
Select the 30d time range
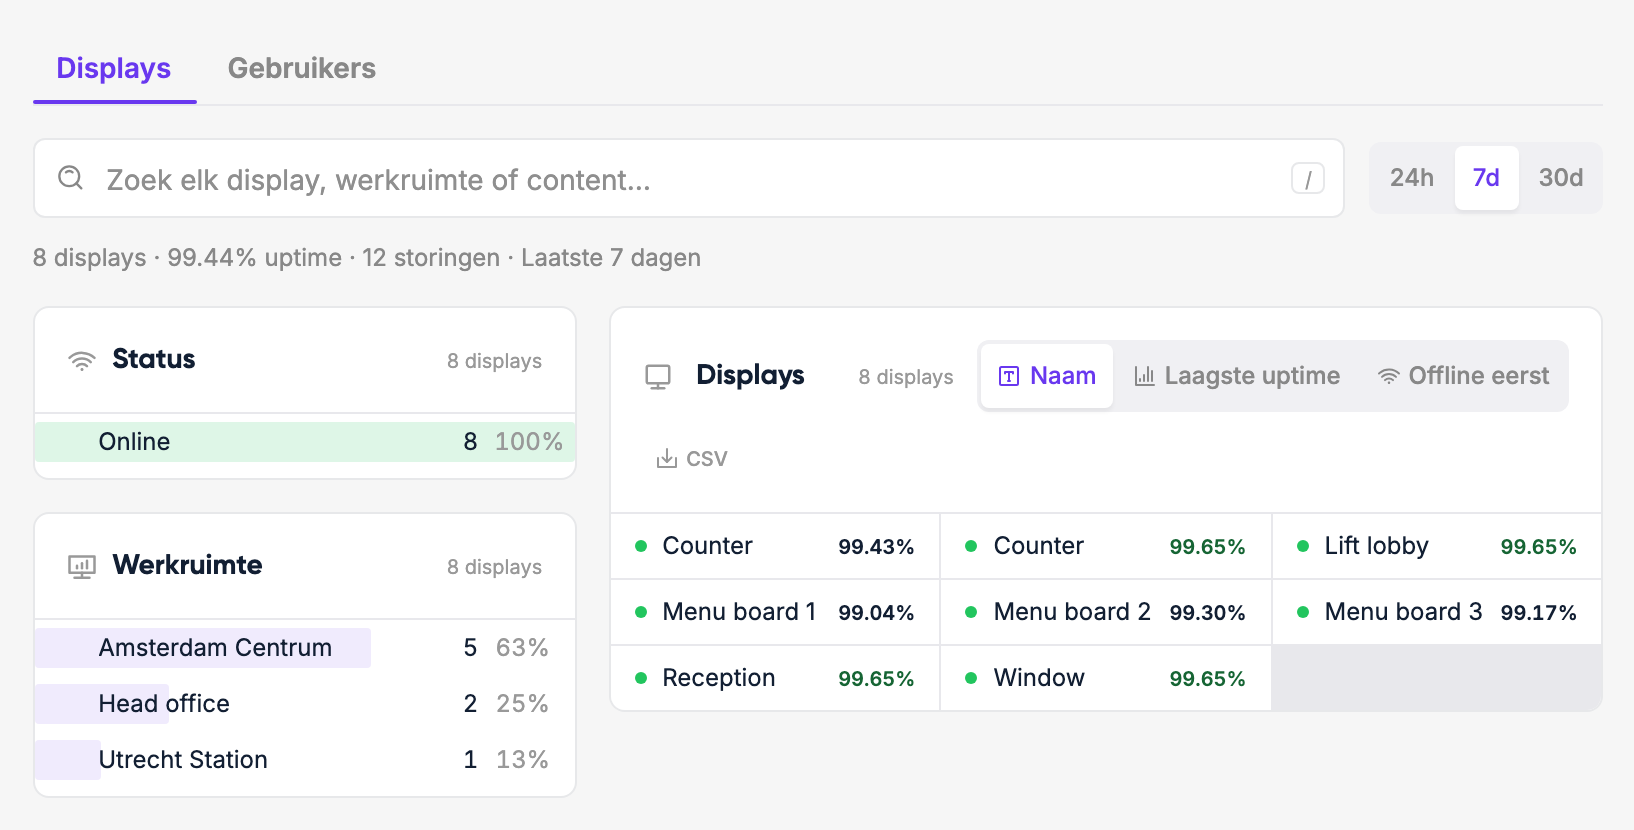tap(1561, 178)
